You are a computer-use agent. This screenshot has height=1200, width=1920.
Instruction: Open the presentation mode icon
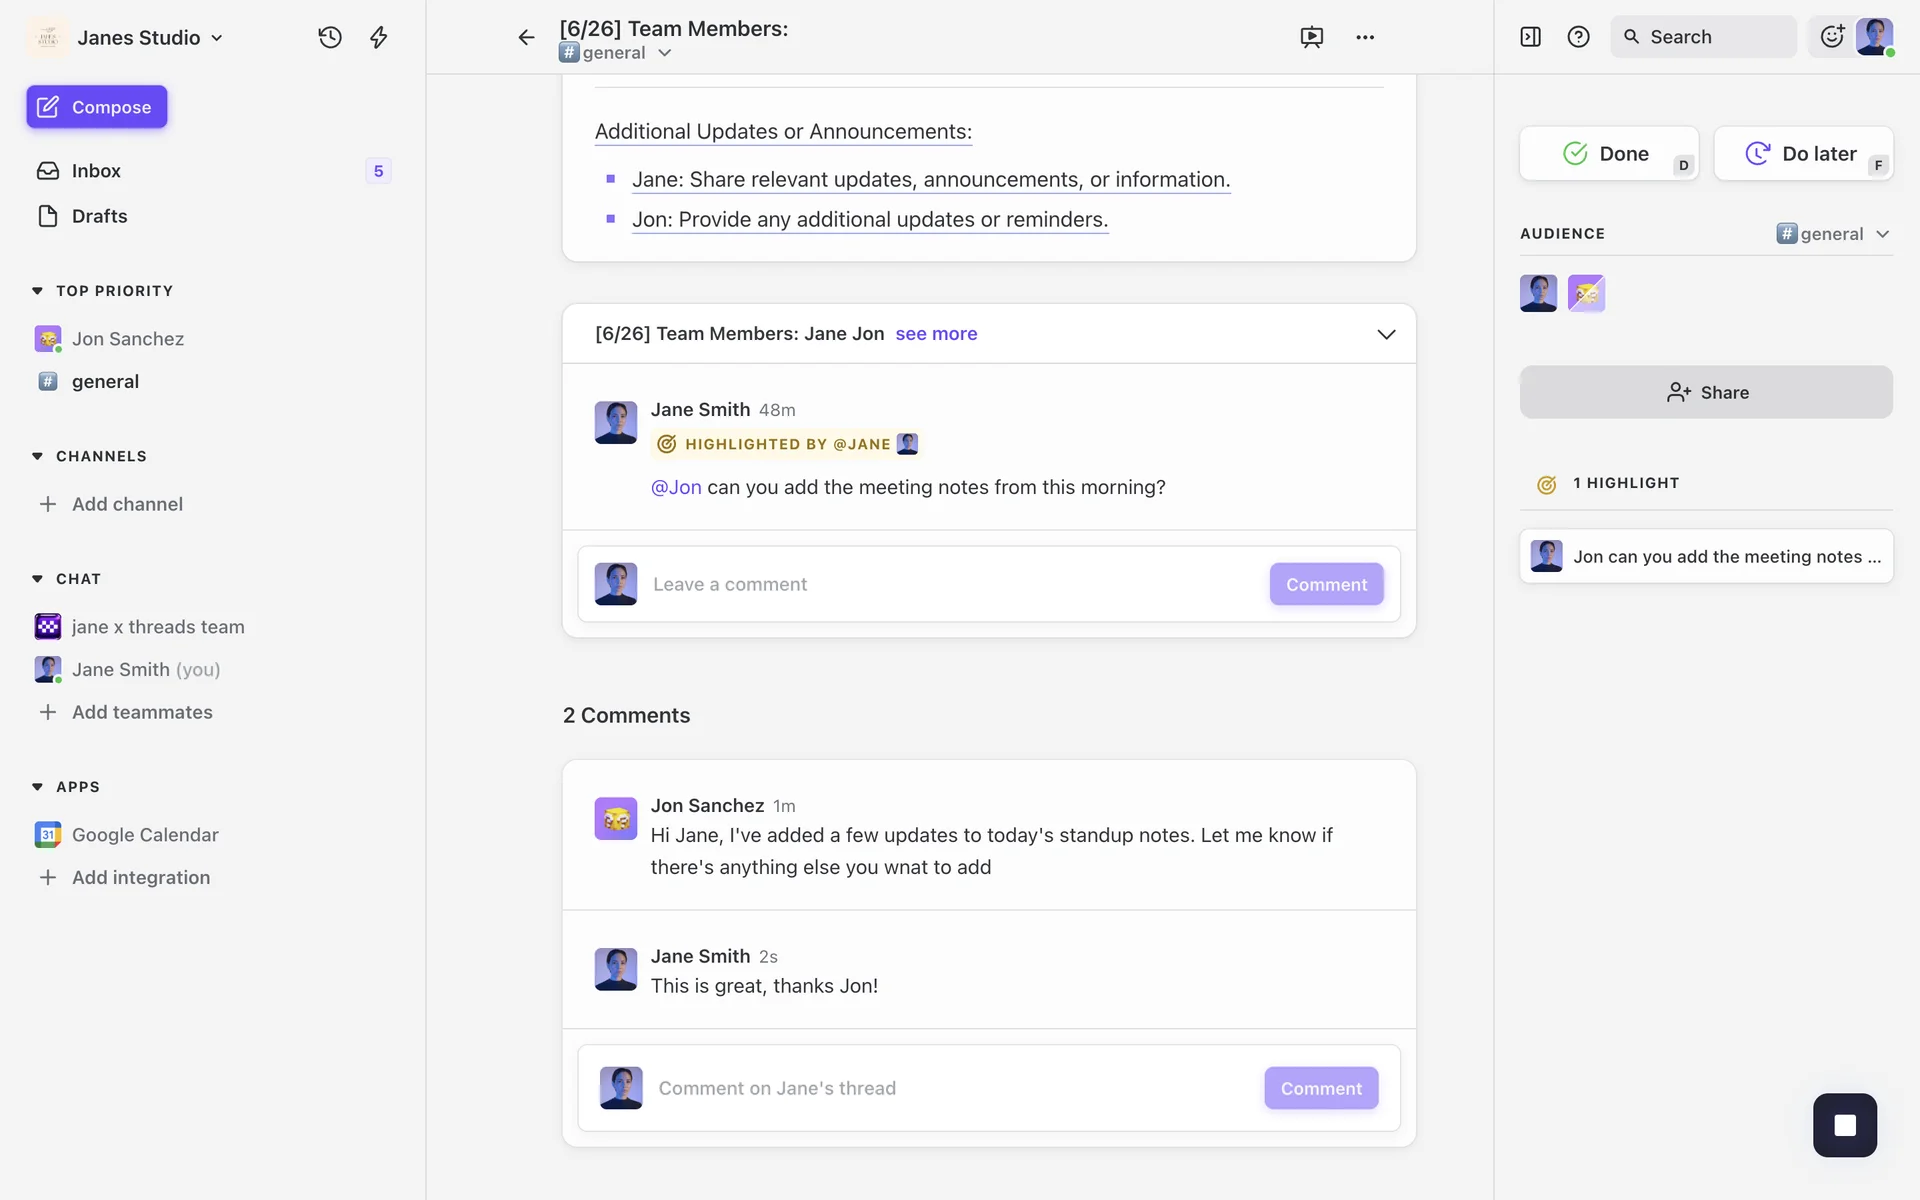tap(1311, 37)
